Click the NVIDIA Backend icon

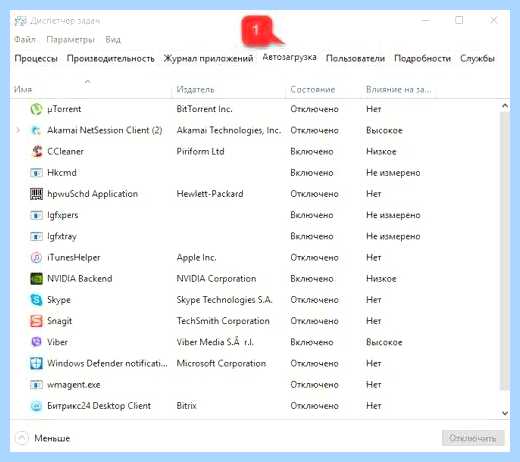36,279
